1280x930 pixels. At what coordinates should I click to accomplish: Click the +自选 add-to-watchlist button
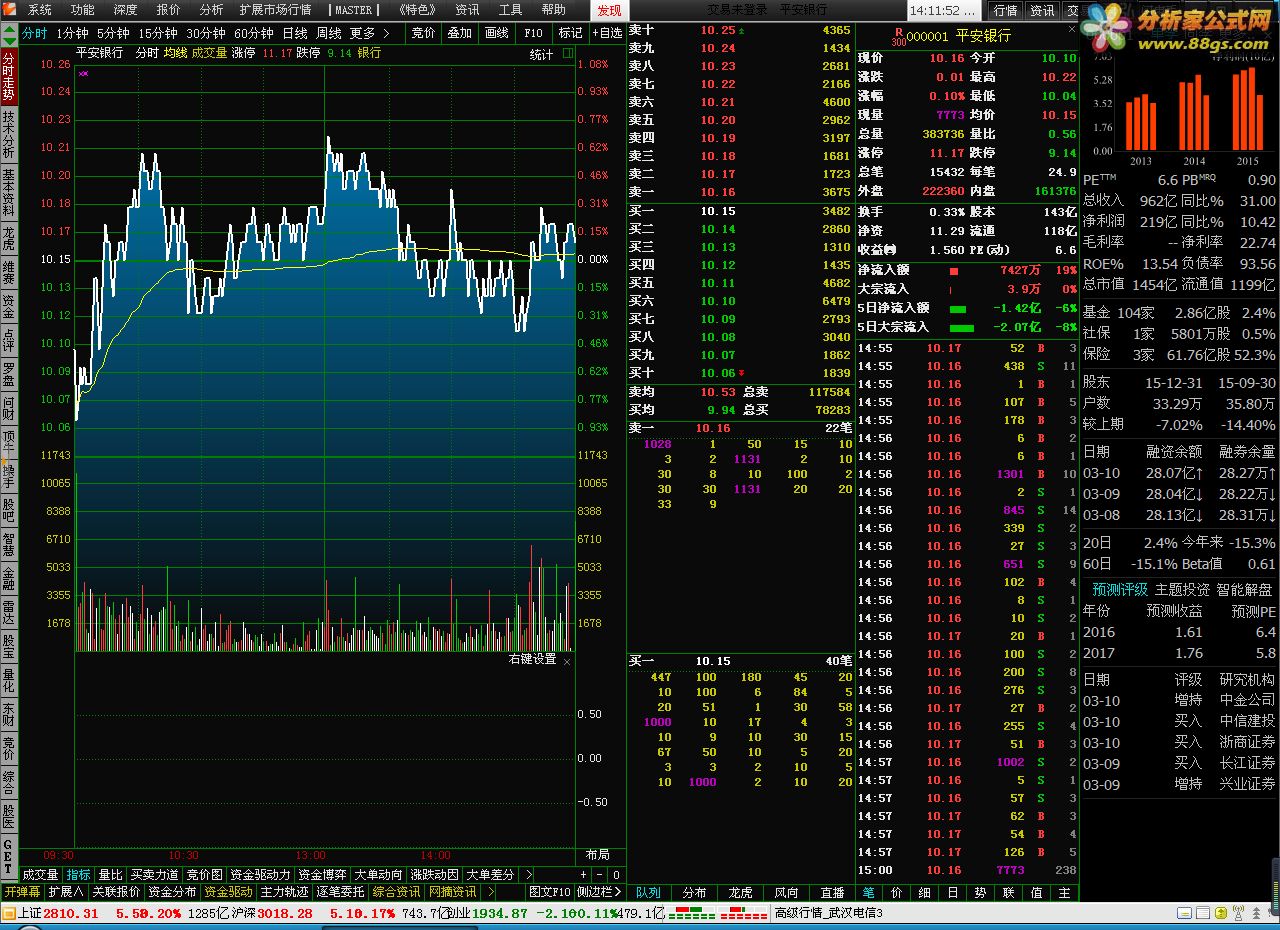click(607, 33)
